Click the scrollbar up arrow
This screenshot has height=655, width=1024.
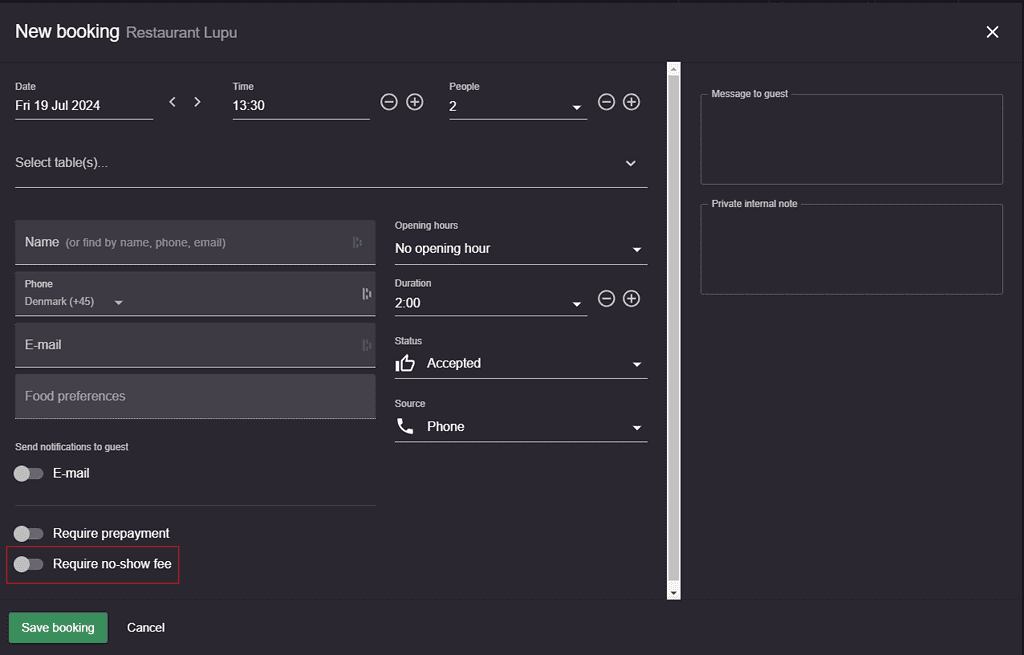pyautogui.click(x=673, y=69)
